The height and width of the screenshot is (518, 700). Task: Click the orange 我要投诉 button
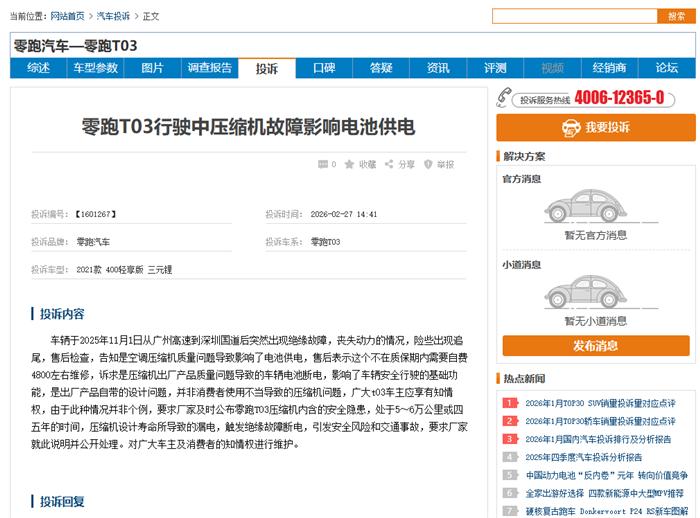pos(593,128)
